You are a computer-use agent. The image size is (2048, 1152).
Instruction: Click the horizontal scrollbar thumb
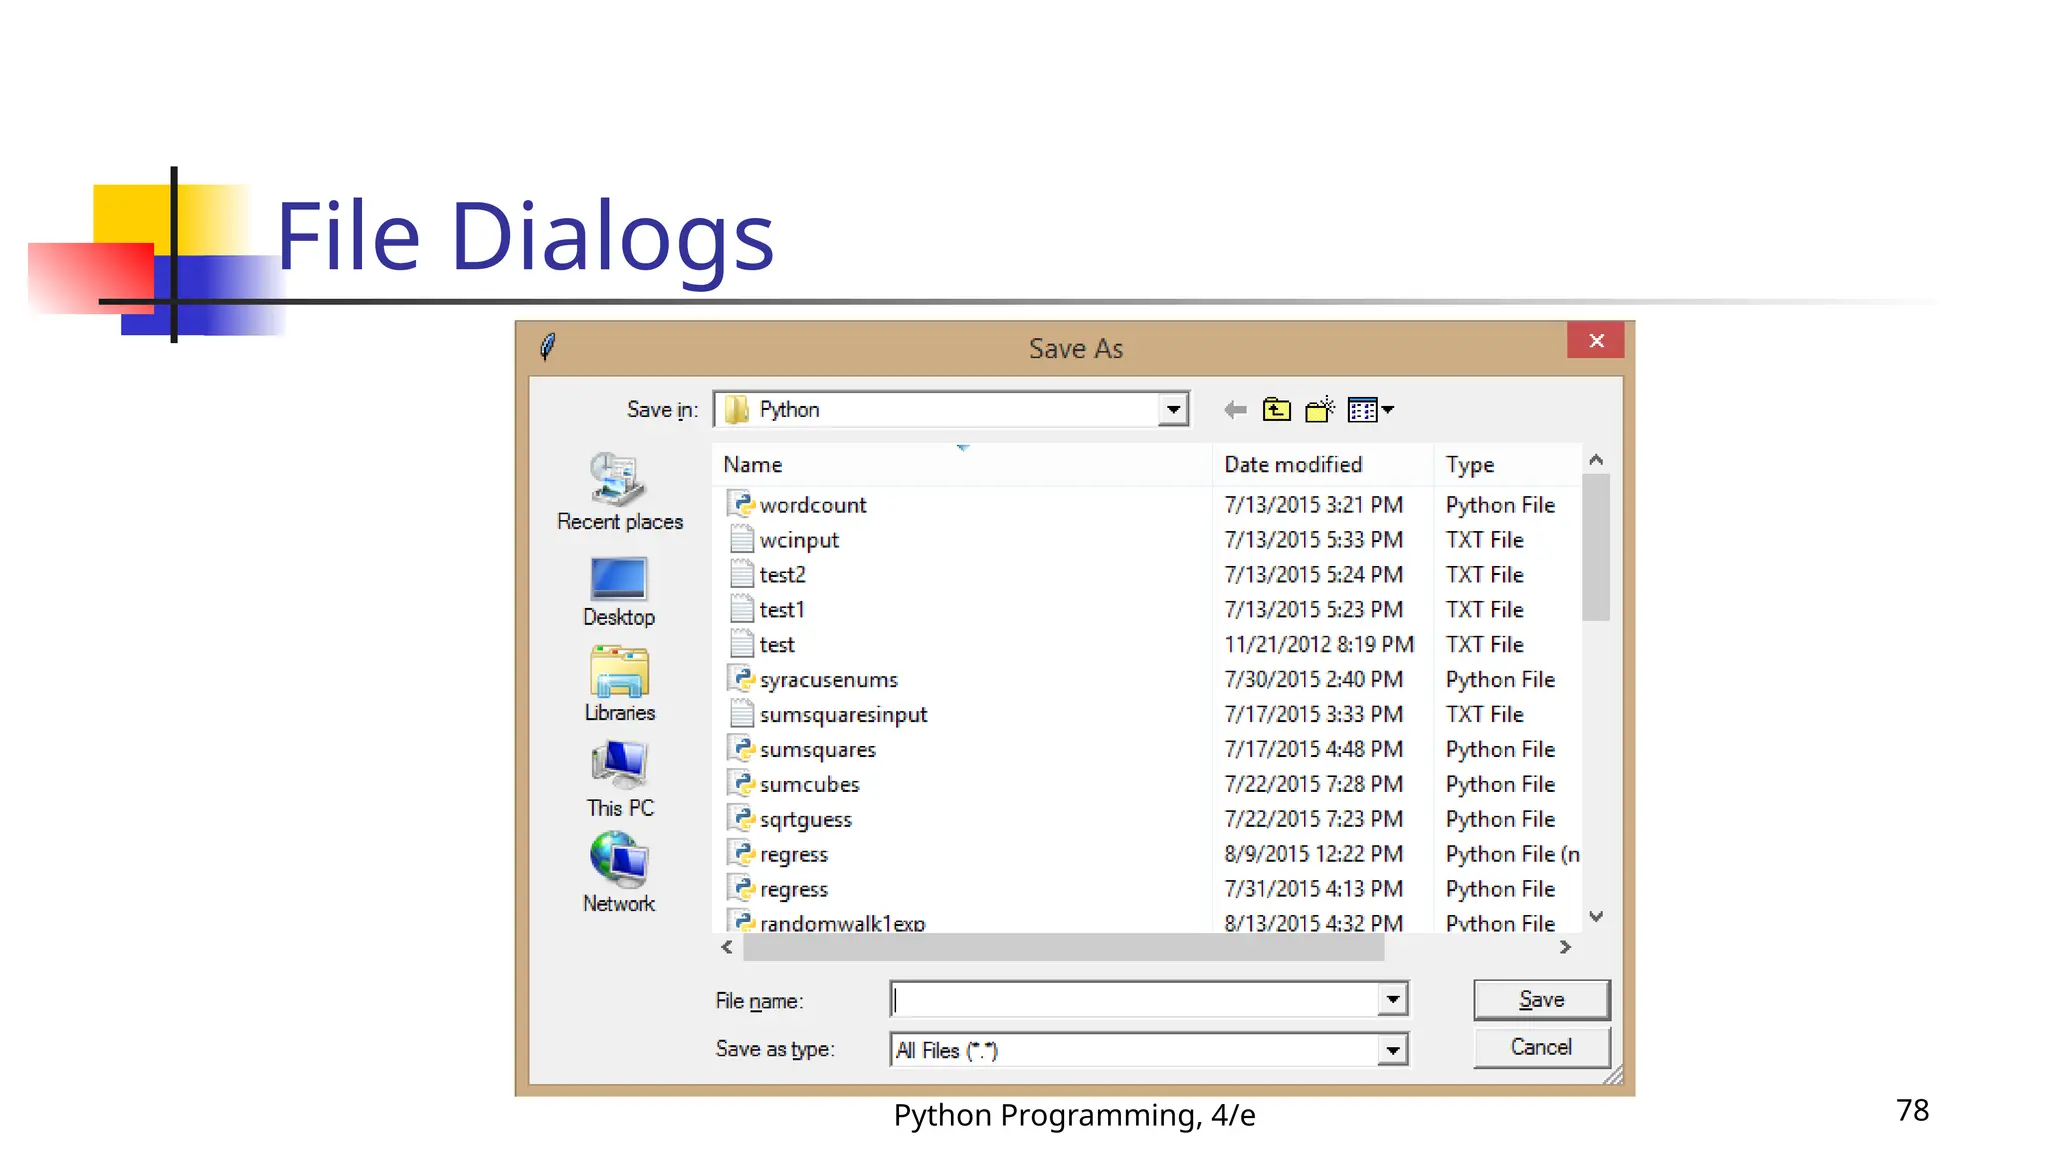click(x=1063, y=947)
